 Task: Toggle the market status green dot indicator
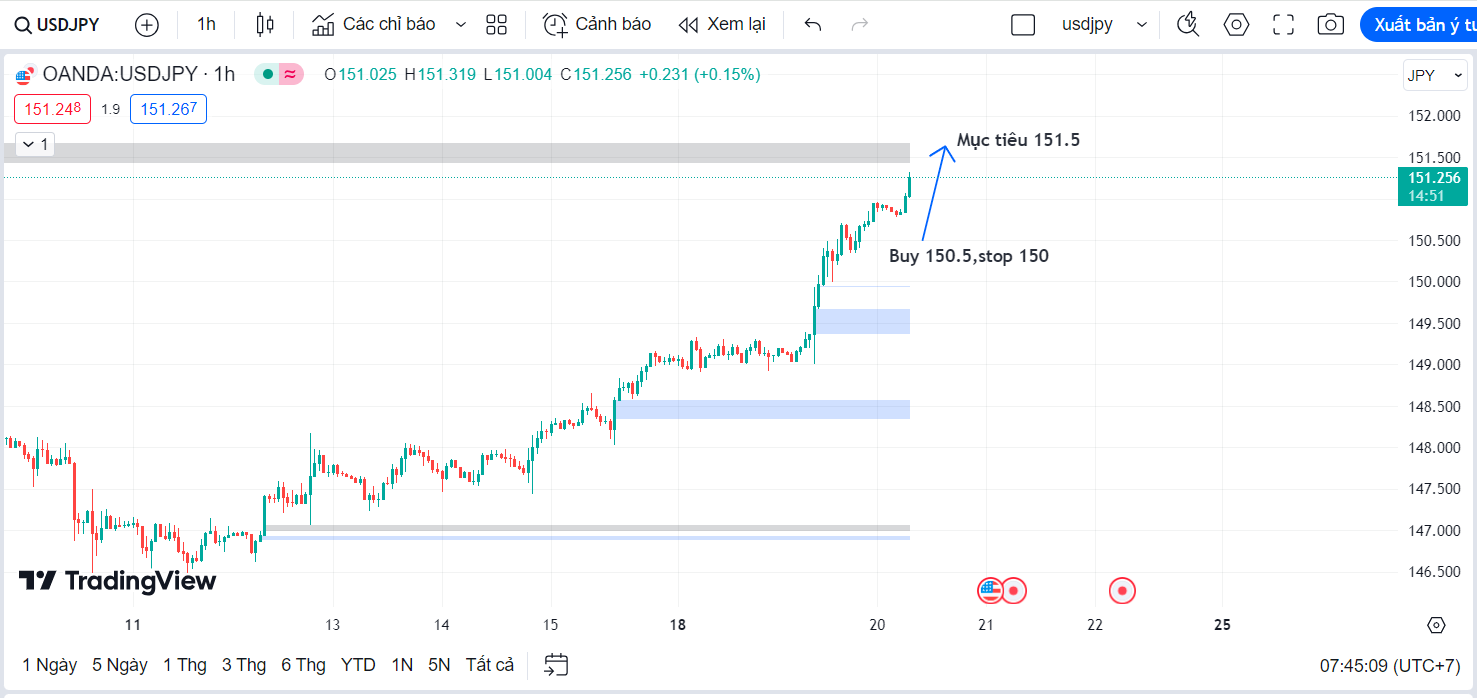pyautogui.click(x=267, y=74)
